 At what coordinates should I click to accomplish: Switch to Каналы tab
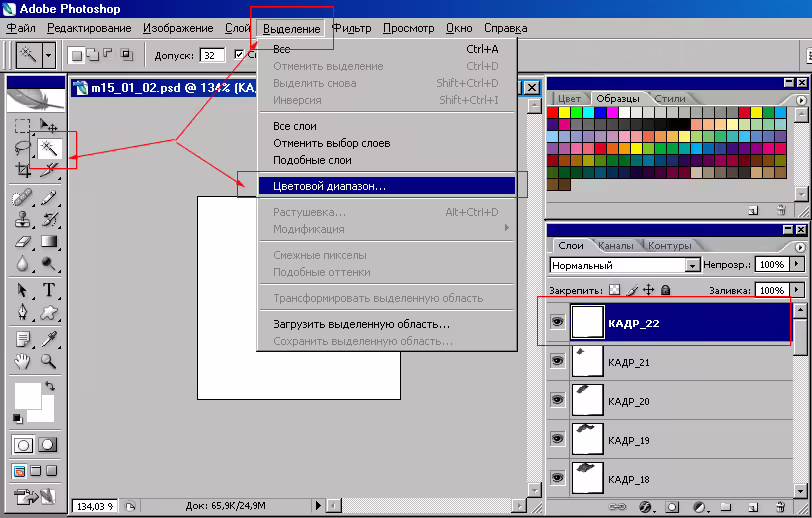tap(615, 246)
